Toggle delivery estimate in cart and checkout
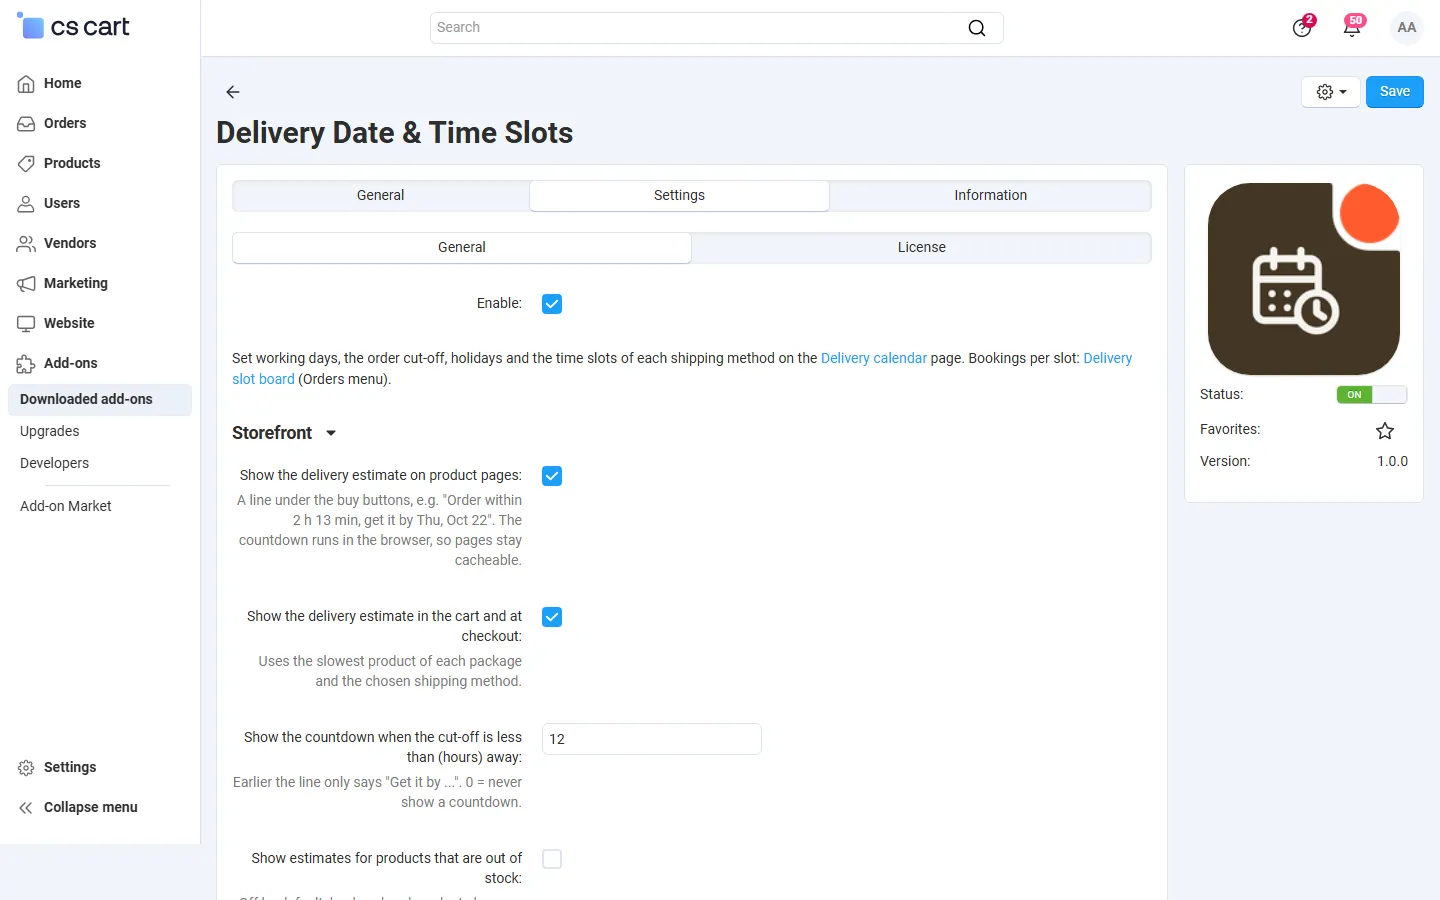Image resolution: width=1440 pixels, height=900 pixels. coord(552,617)
